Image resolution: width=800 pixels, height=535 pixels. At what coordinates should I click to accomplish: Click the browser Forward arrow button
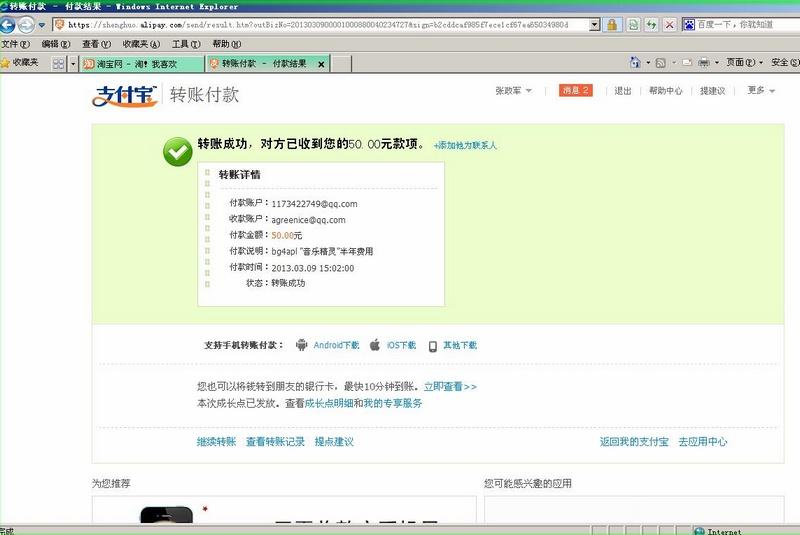[26, 24]
